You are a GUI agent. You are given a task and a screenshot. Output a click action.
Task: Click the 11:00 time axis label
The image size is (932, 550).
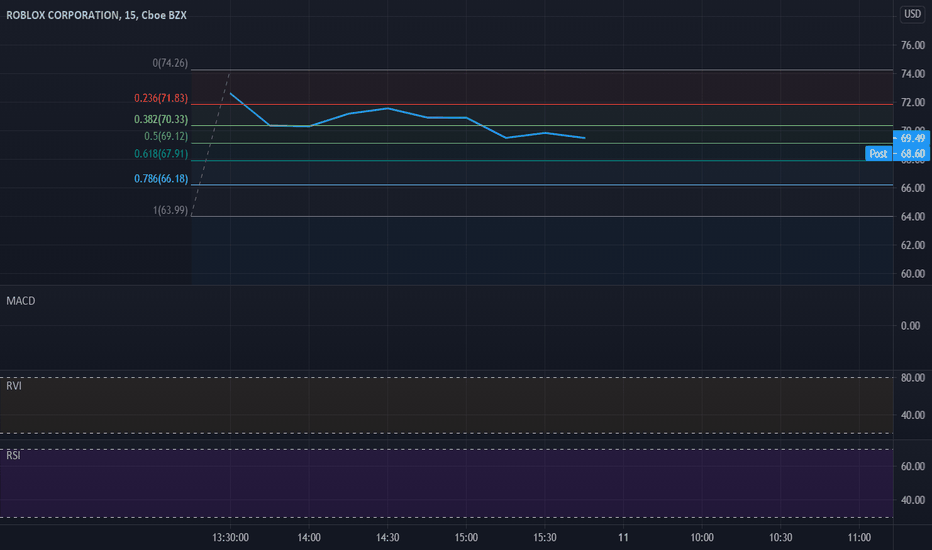click(859, 538)
